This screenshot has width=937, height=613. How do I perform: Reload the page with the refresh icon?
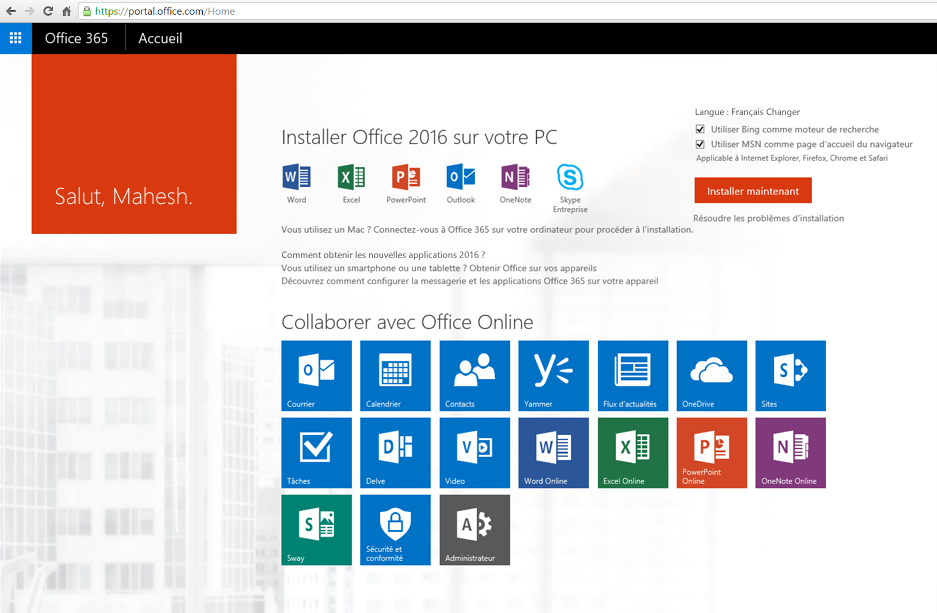click(x=48, y=11)
